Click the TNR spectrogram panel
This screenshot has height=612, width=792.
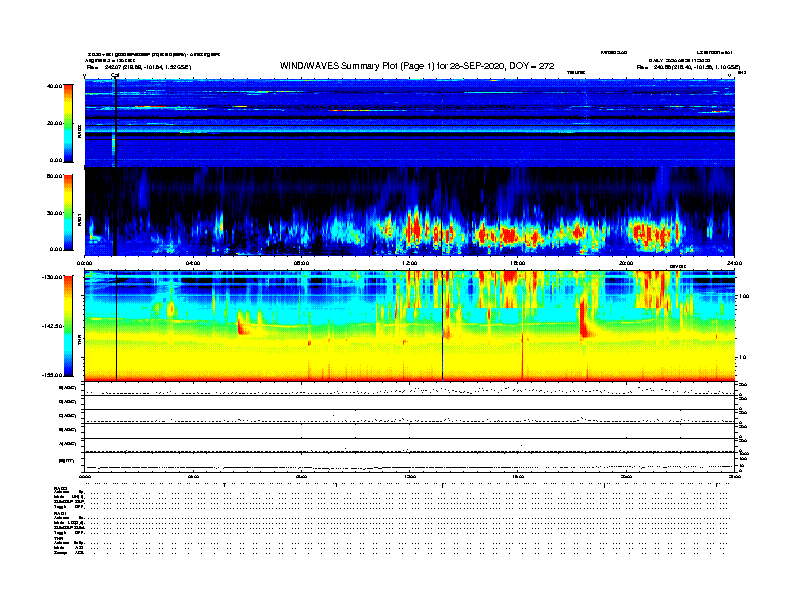[410, 326]
